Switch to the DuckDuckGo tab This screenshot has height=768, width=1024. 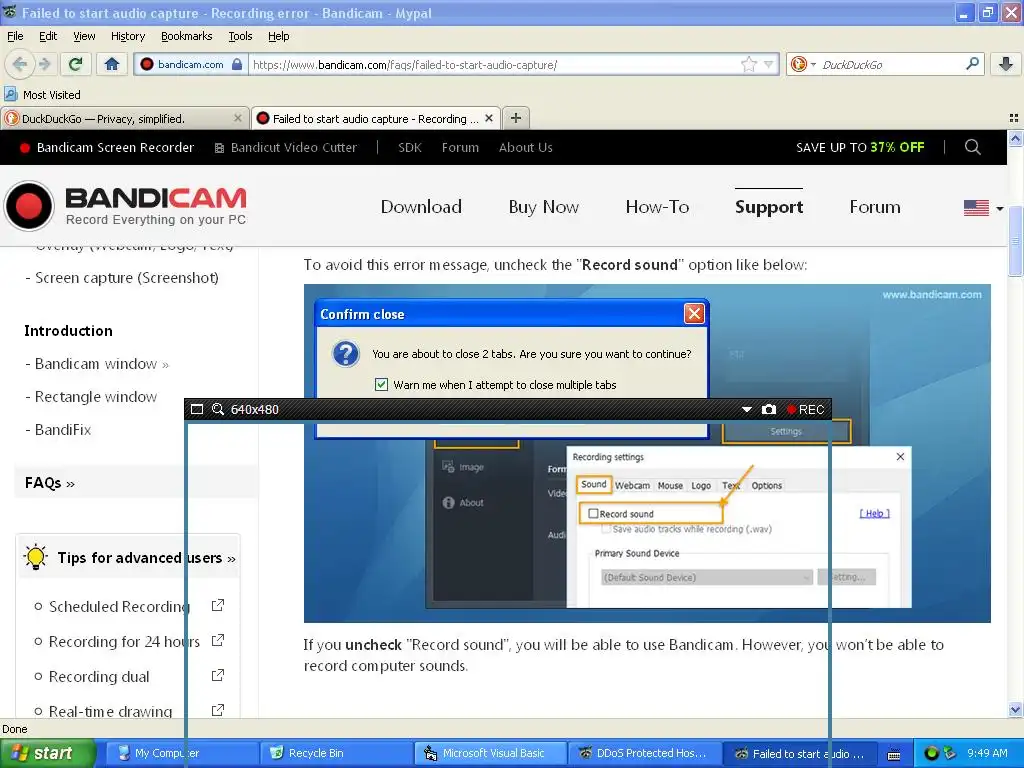pos(124,118)
